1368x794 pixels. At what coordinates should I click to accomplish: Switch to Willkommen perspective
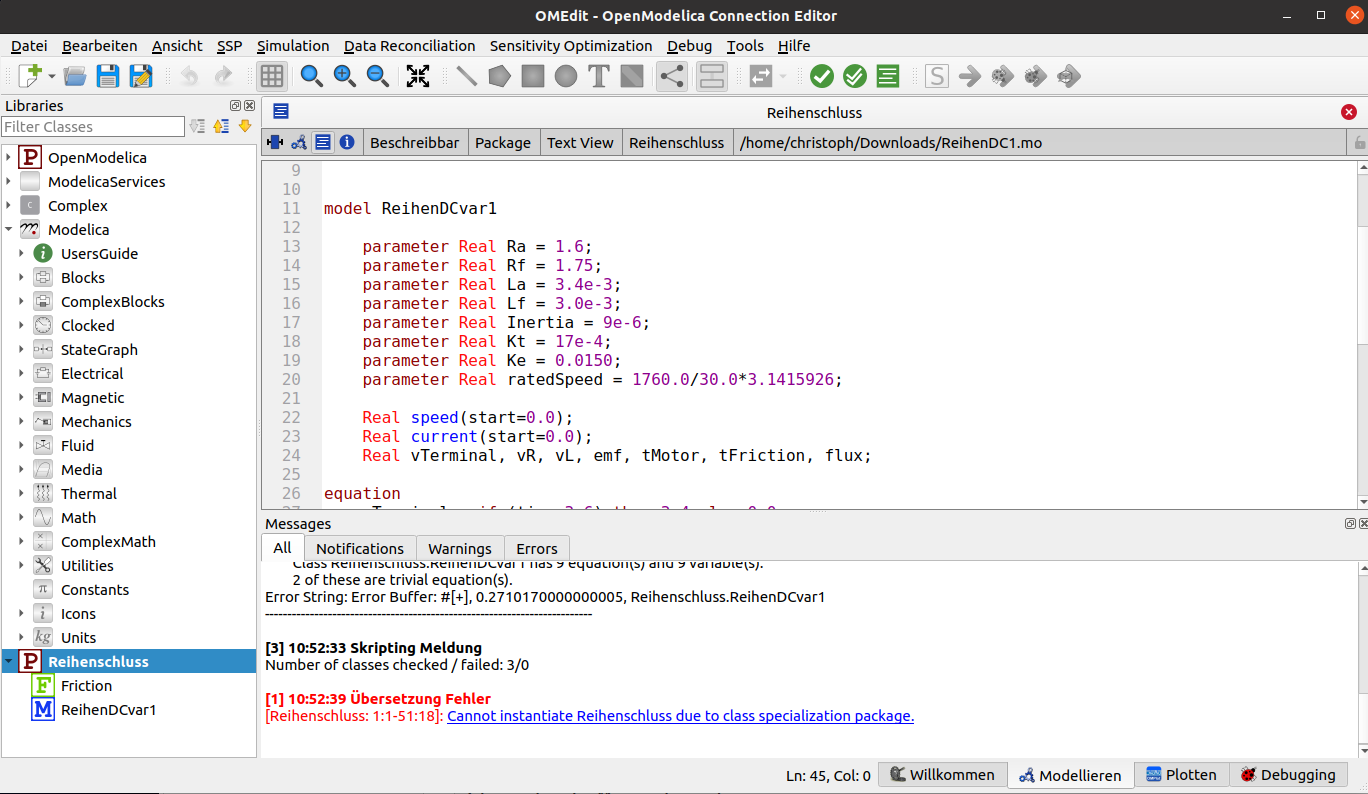[x=942, y=775]
